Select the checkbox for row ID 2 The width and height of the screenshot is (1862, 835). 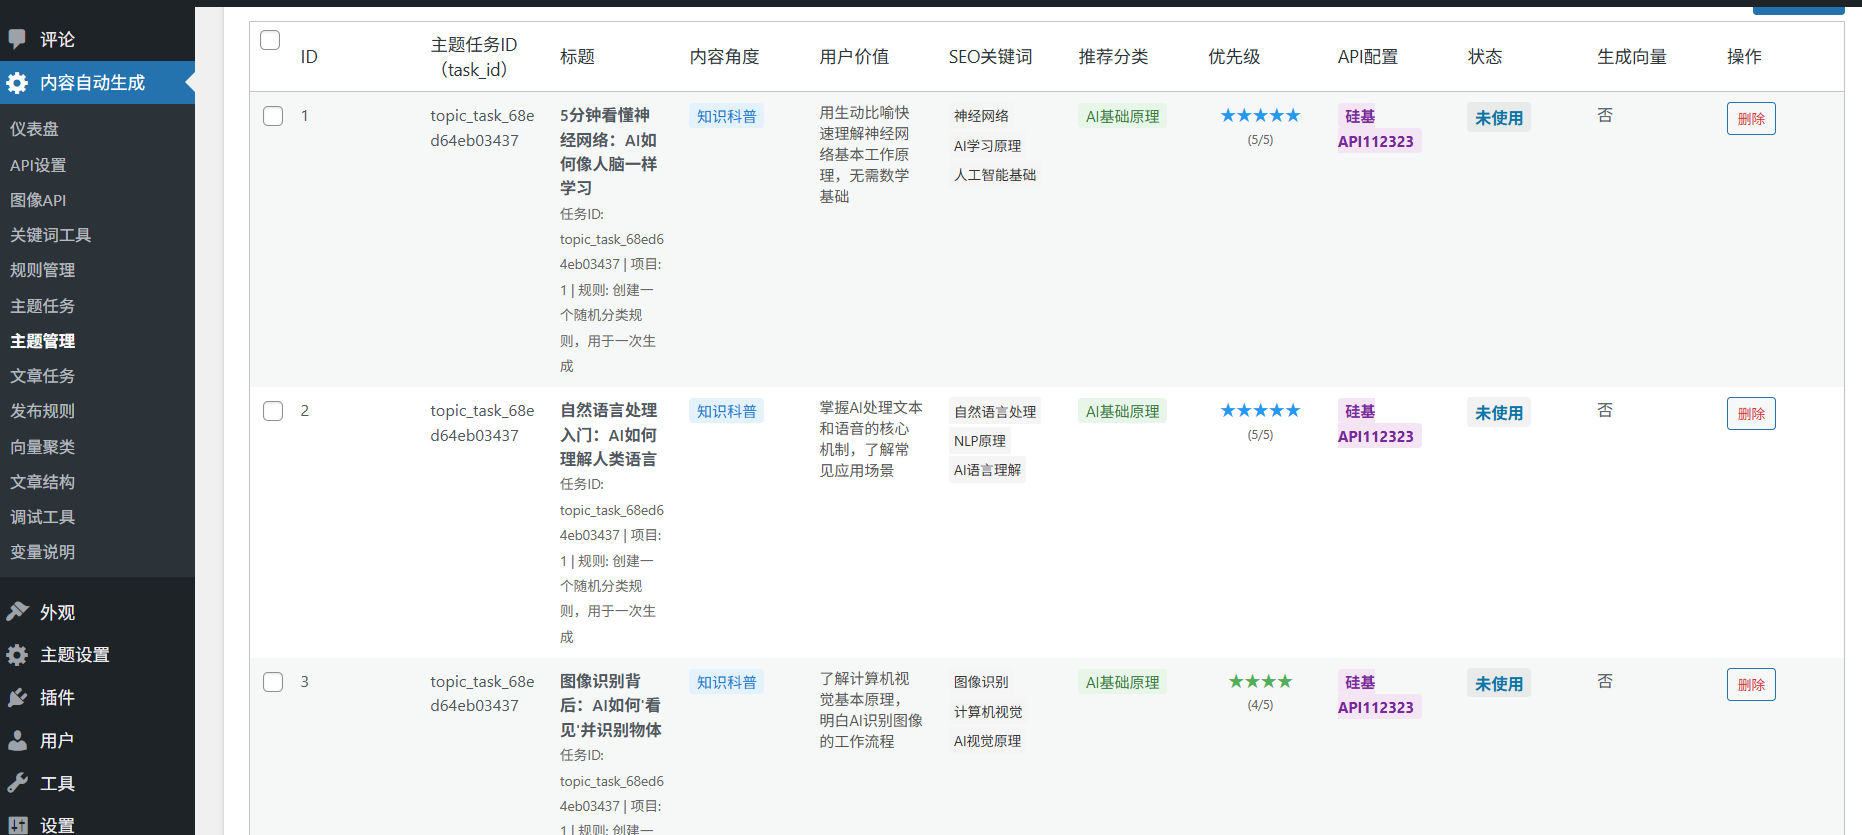273,411
